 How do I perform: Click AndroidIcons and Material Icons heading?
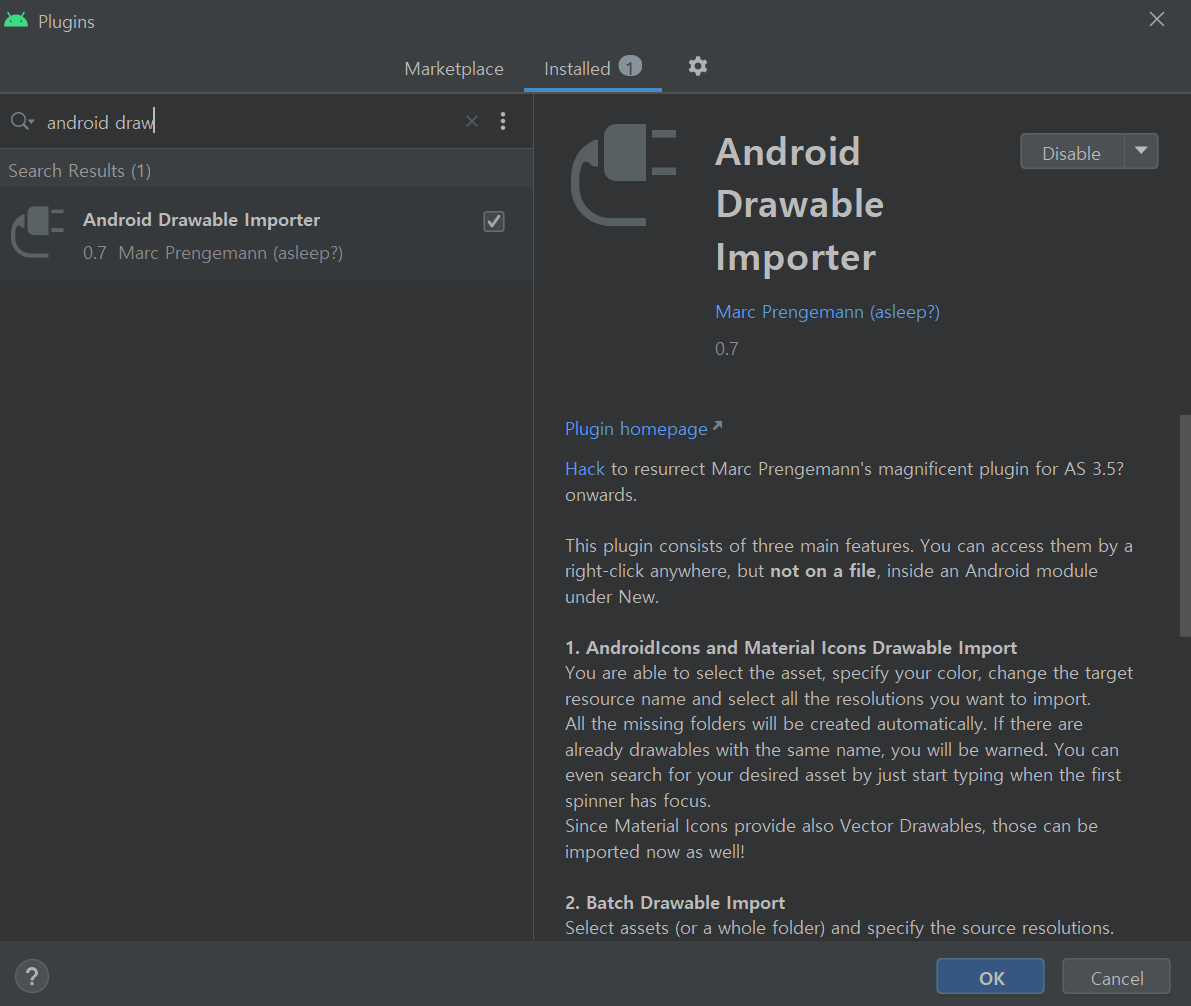(791, 648)
